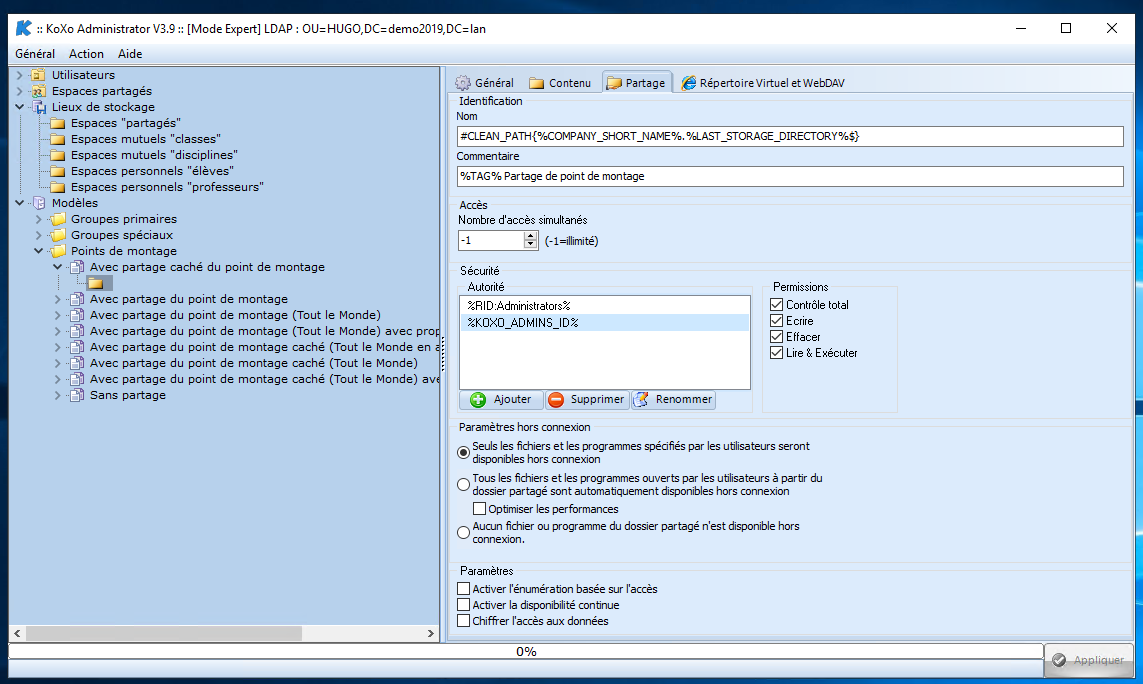Screen dimensions: 1143x684
Task: Click the Nom input field
Action: click(789, 136)
